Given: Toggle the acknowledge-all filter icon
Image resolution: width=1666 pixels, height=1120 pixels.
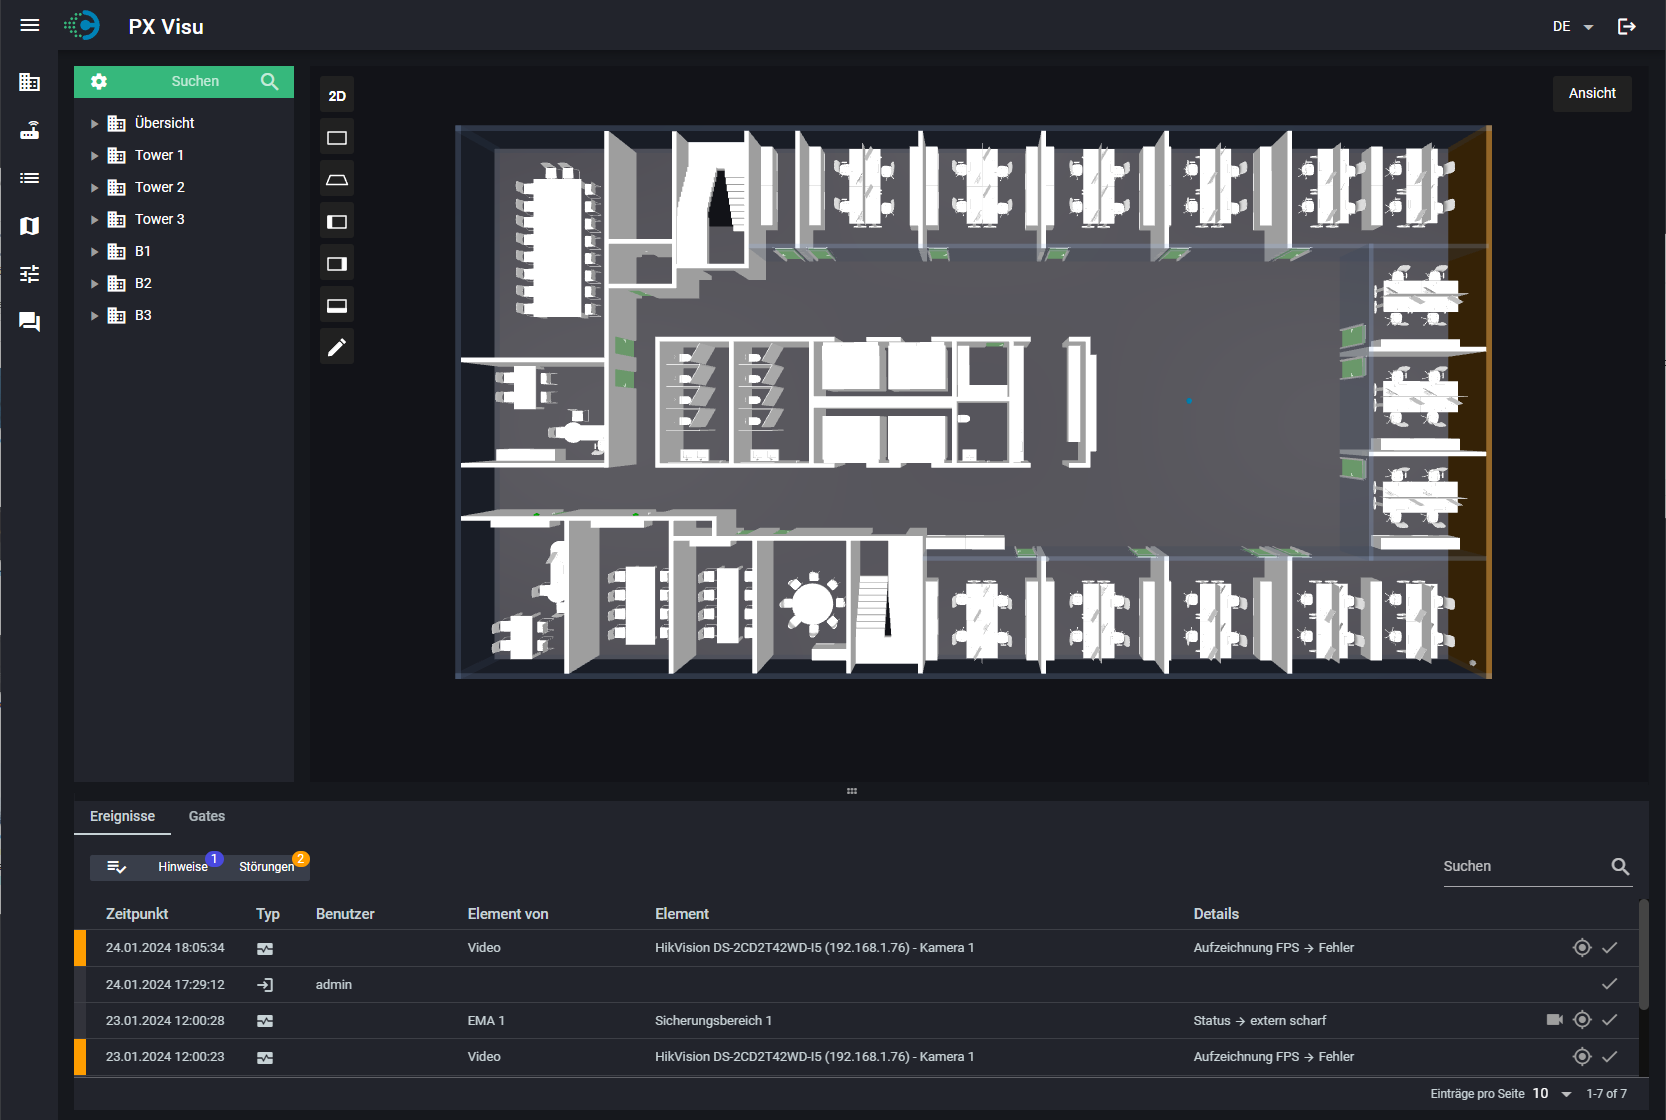Looking at the screenshot, I should (117, 867).
